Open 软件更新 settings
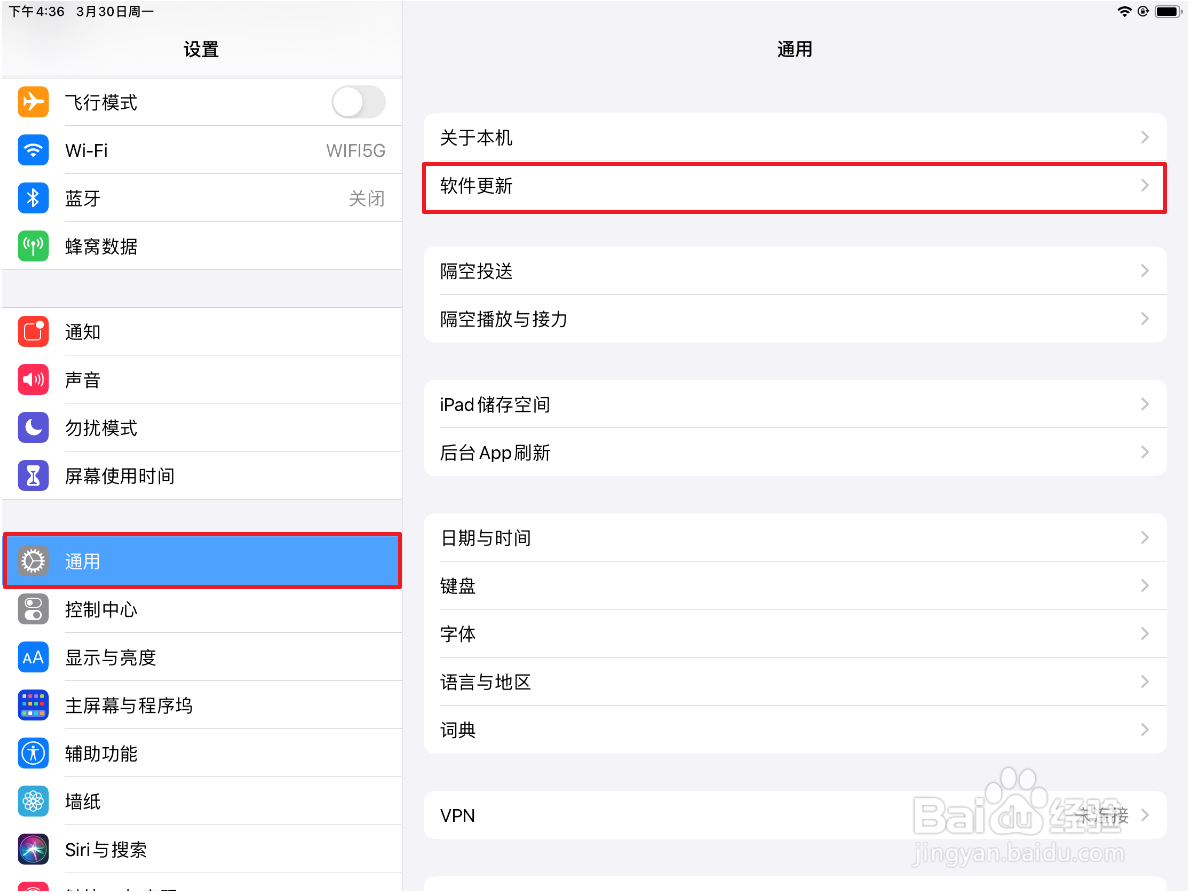Image resolution: width=1189 pixels, height=894 pixels. [794, 186]
